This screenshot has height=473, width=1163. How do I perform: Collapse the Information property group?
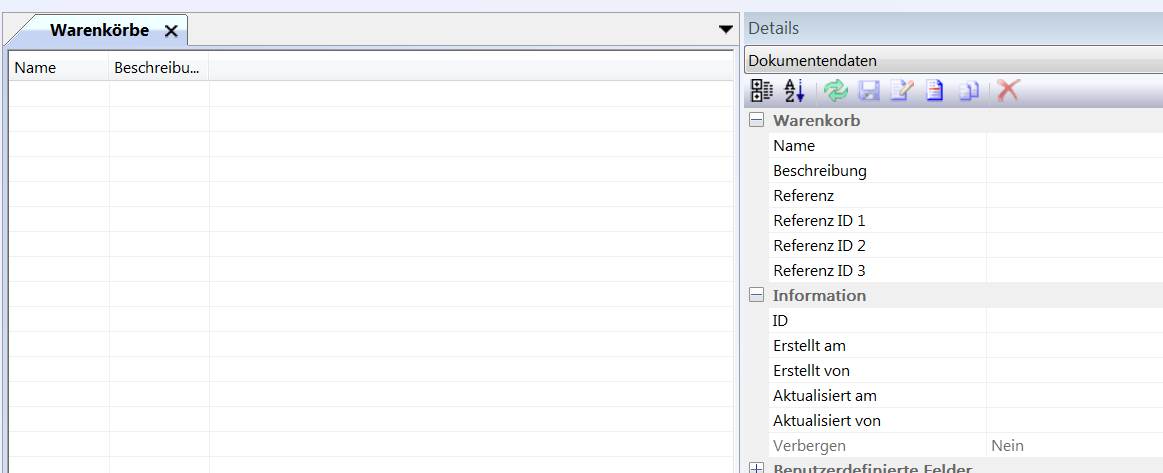756,296
